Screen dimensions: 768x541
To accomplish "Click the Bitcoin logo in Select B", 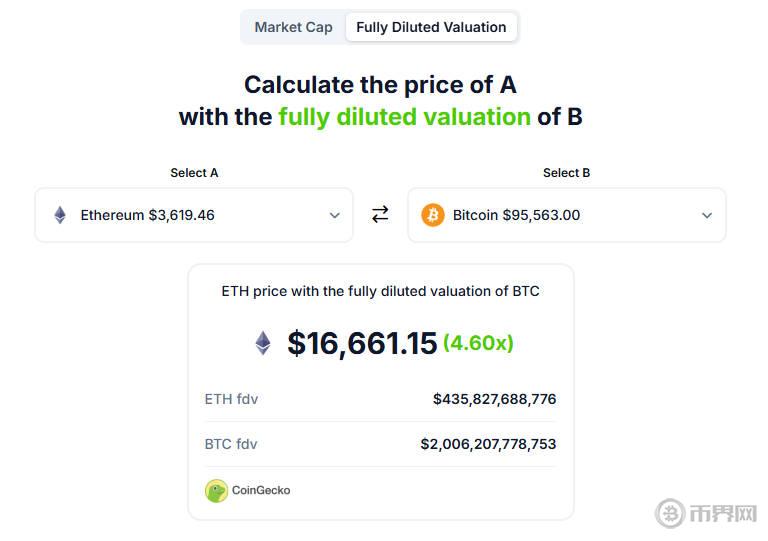I will point(433,215).
